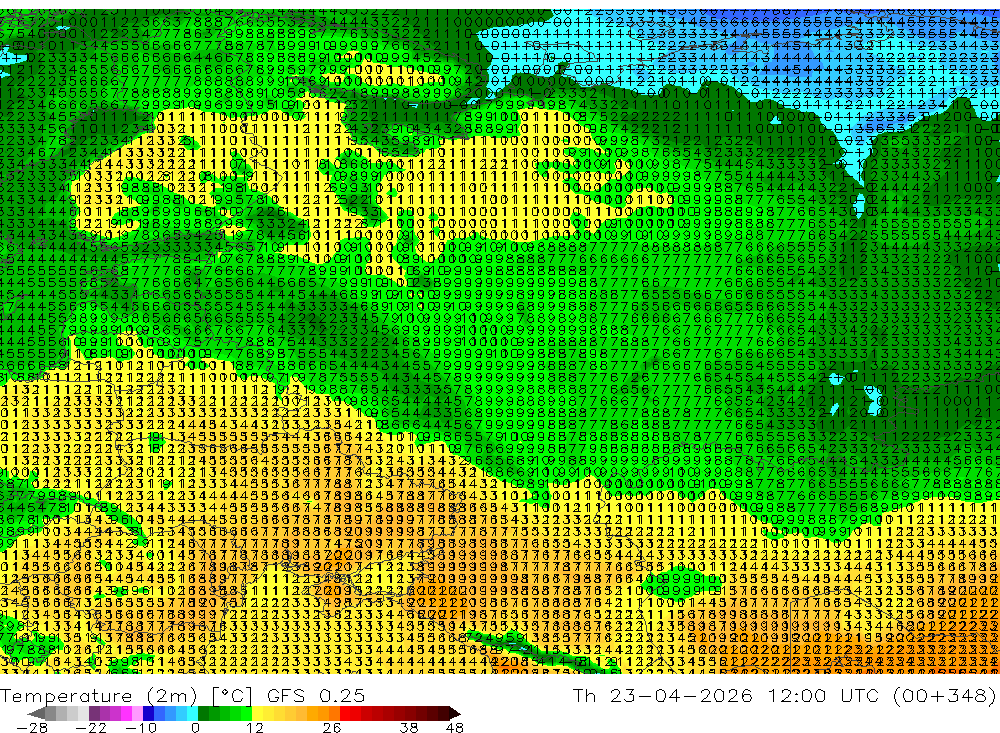Click the 'Temperature (2m) [°C]' title text
Screen dimensions: 1000x733
click(126, 695)
